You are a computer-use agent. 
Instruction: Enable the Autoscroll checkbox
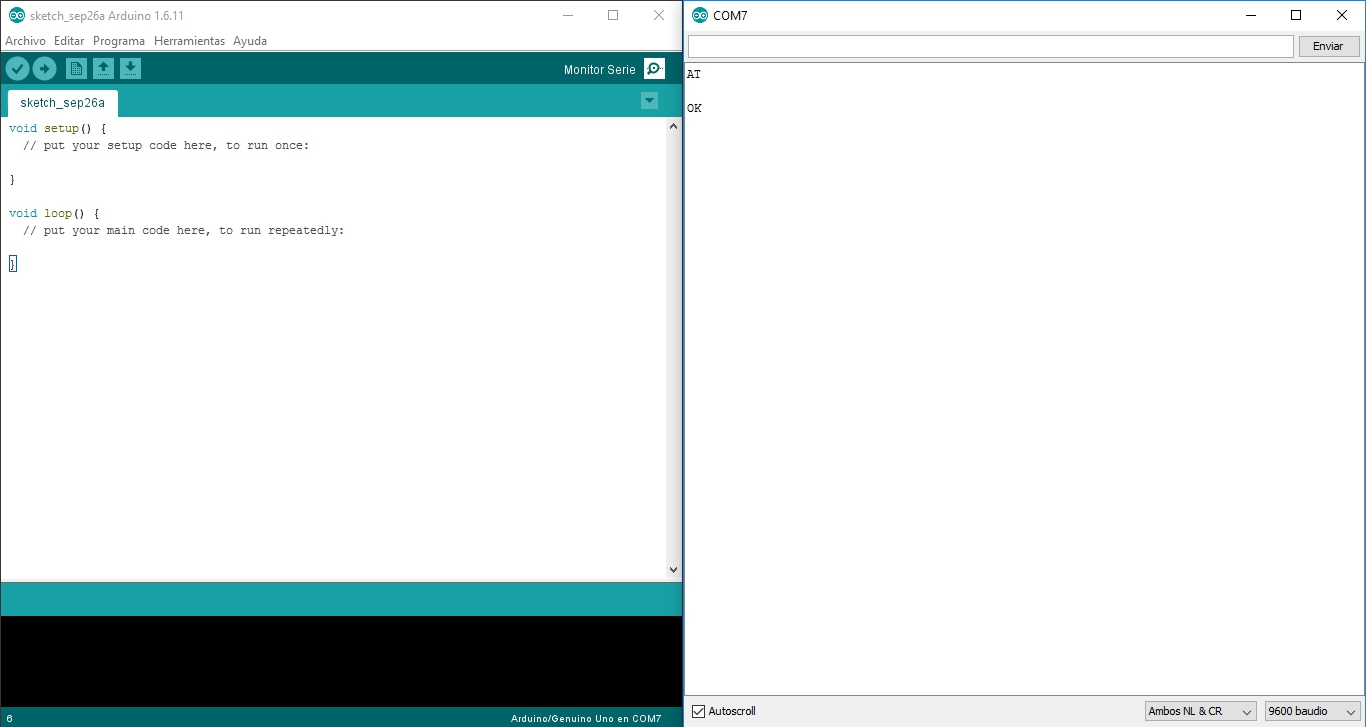point(697,711)
